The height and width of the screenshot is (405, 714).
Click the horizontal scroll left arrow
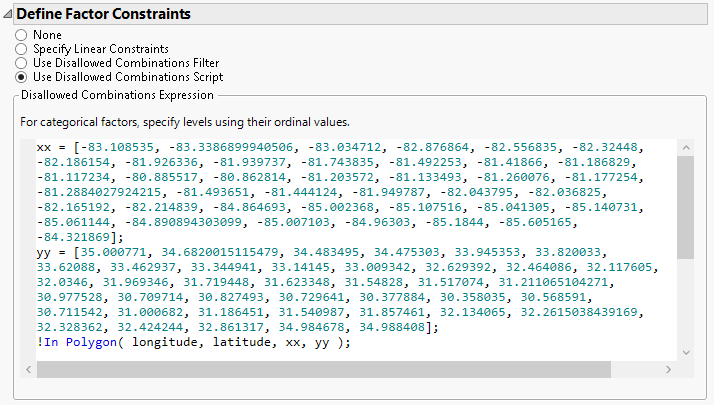pos(28,370)
